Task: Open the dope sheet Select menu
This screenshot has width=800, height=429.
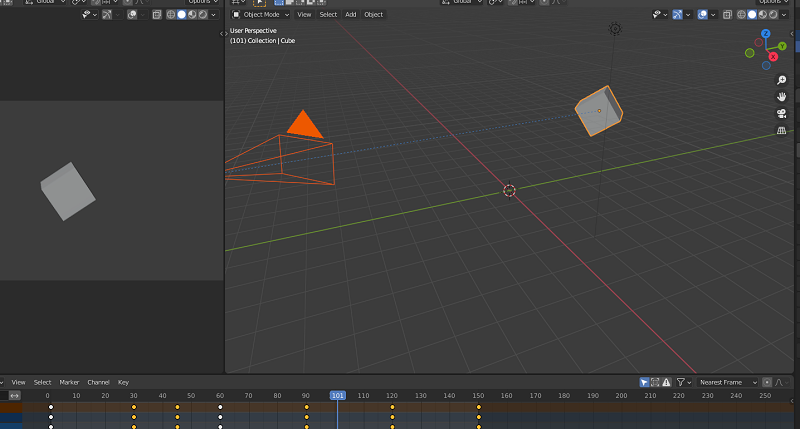Action: (x=42, y=382)
